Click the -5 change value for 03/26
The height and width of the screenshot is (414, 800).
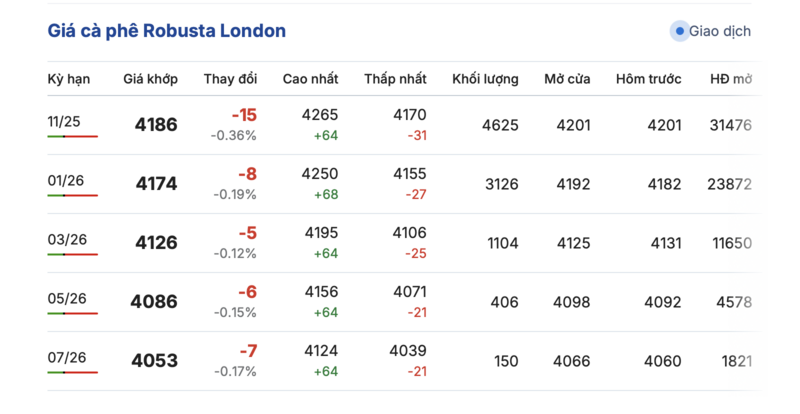246,233
